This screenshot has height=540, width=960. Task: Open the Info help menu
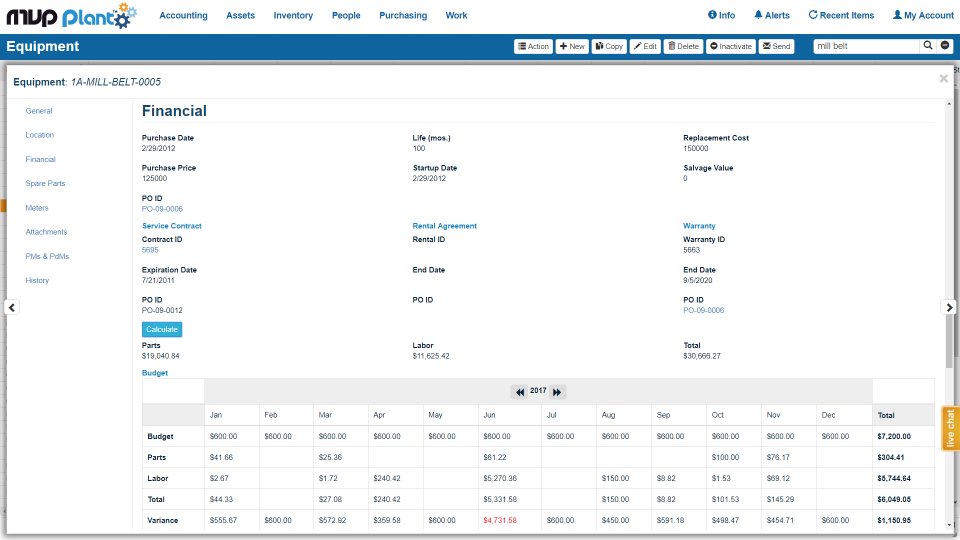721,15
